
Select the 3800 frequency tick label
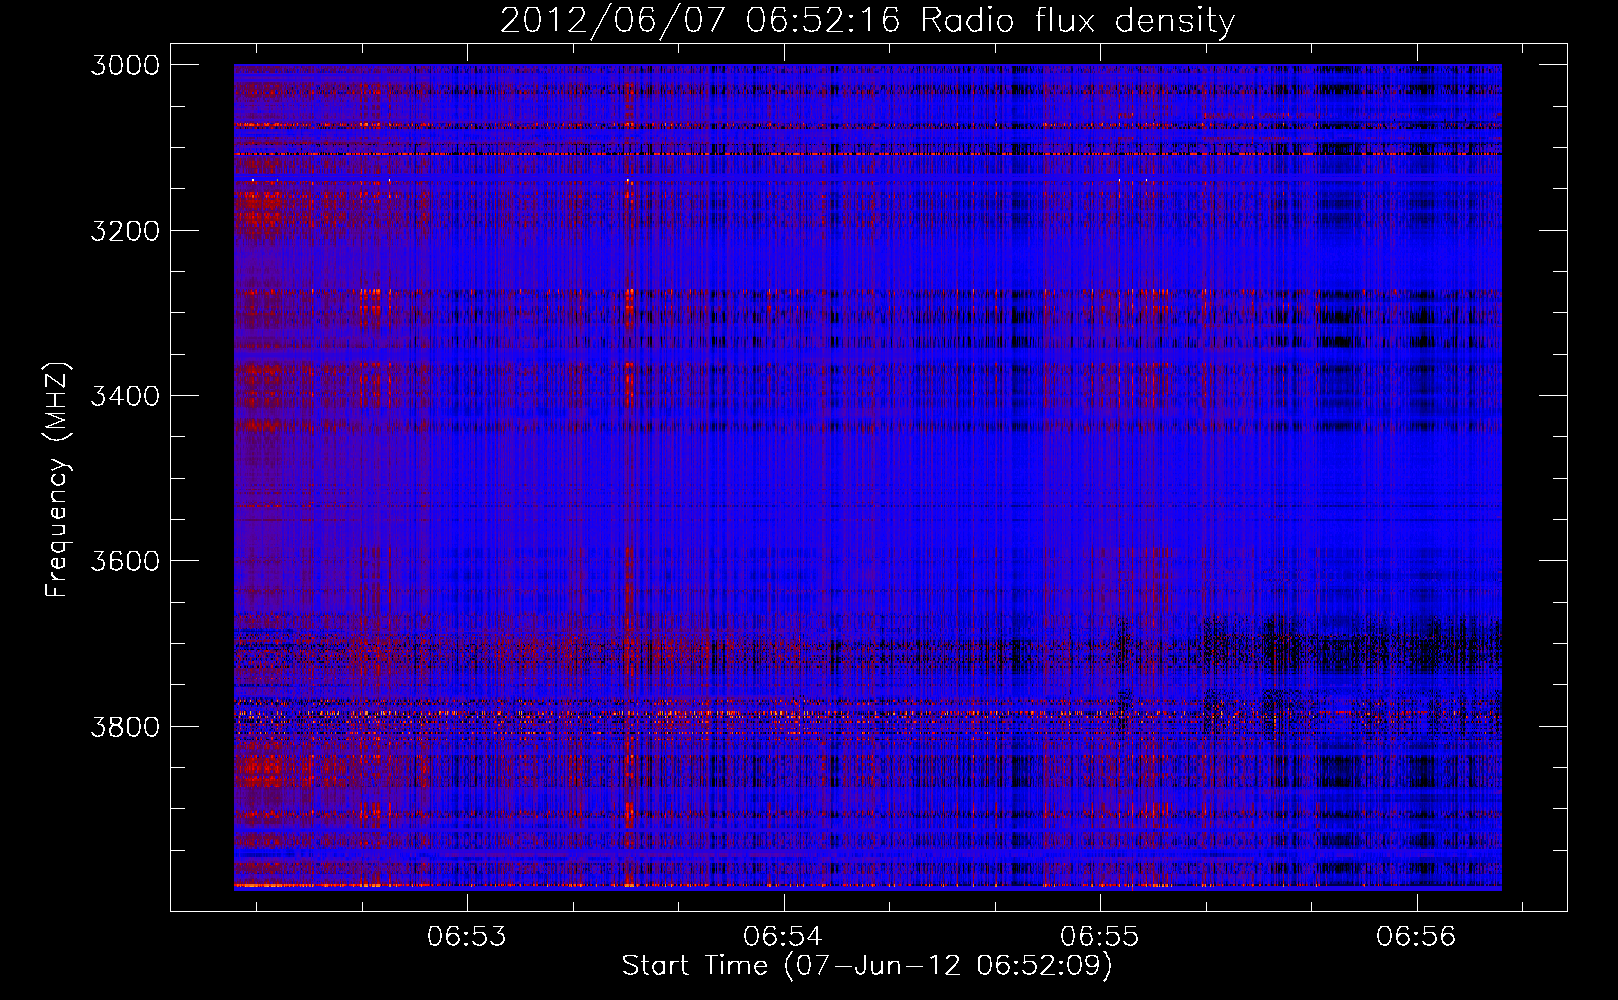click(125, 726)
